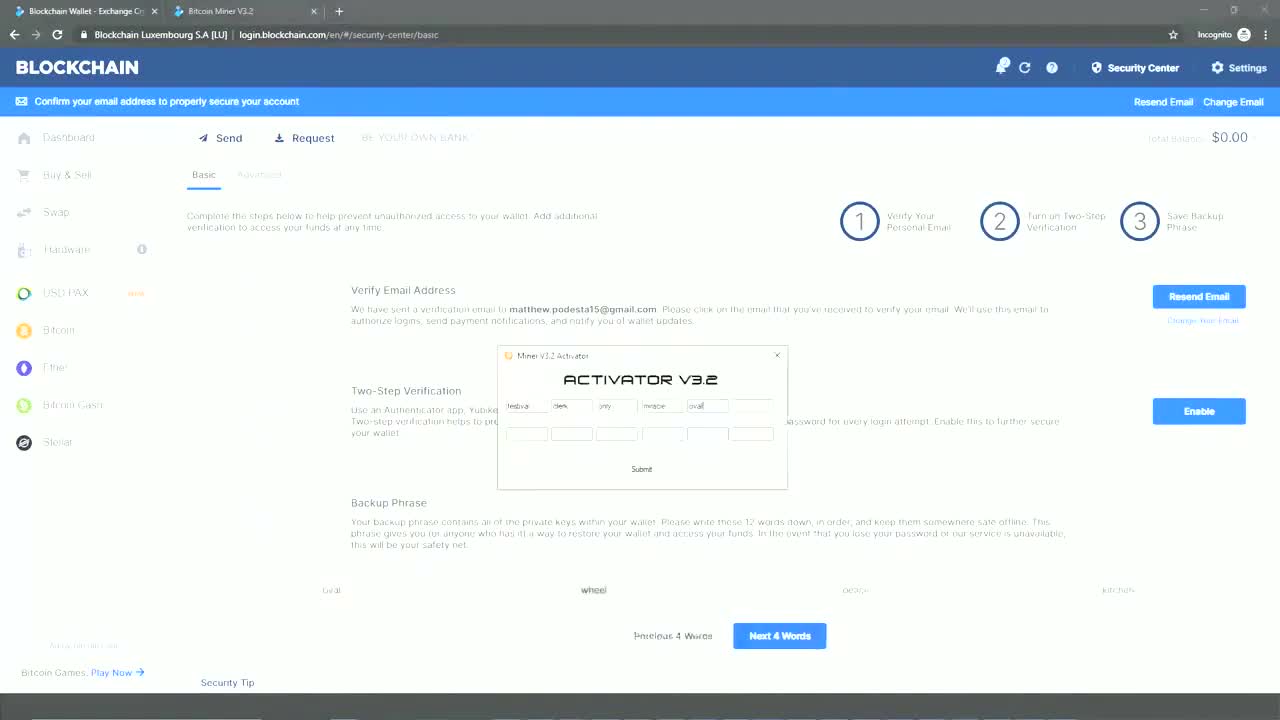
Task: Open the Hardware wallet icon
Action: pyautogui.click(x=24, y=250)
